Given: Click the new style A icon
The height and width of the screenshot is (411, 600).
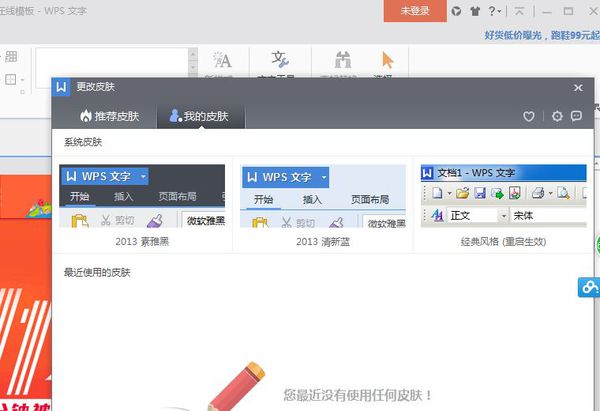Looking at the screenshot, I should click(x=222, y=60).
